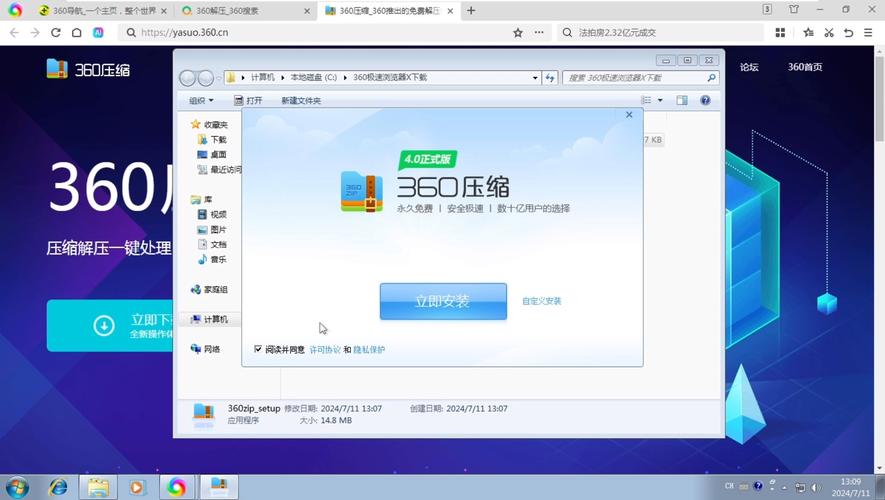Switch to the 360导航 tab
This screenshot has width=885, height=500.
102,11
